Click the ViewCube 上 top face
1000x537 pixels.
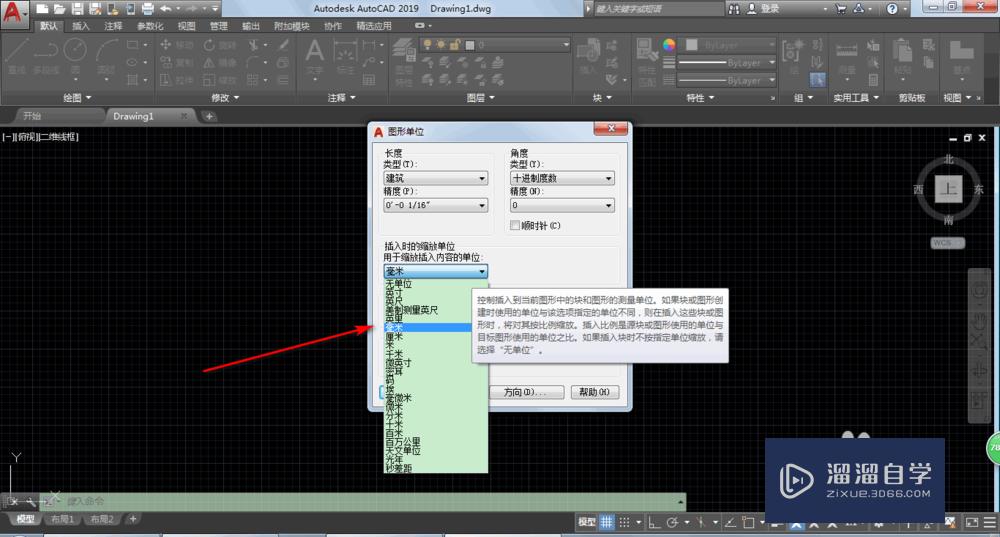coord(948,189)
